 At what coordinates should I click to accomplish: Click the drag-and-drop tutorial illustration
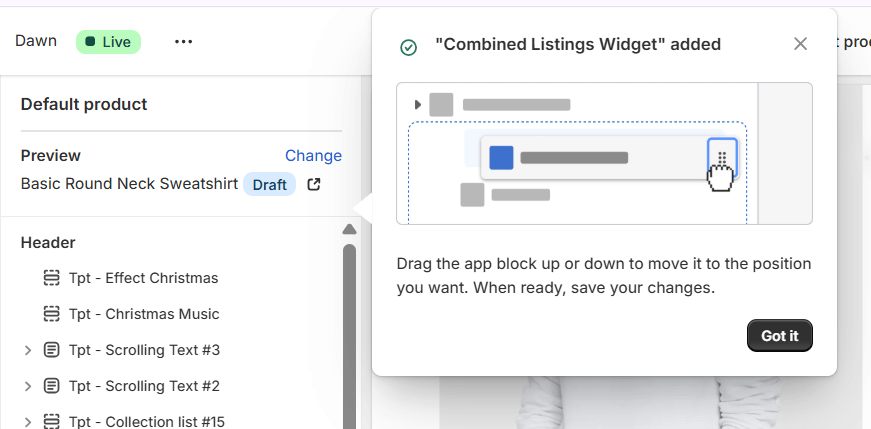tap(604, 153)
